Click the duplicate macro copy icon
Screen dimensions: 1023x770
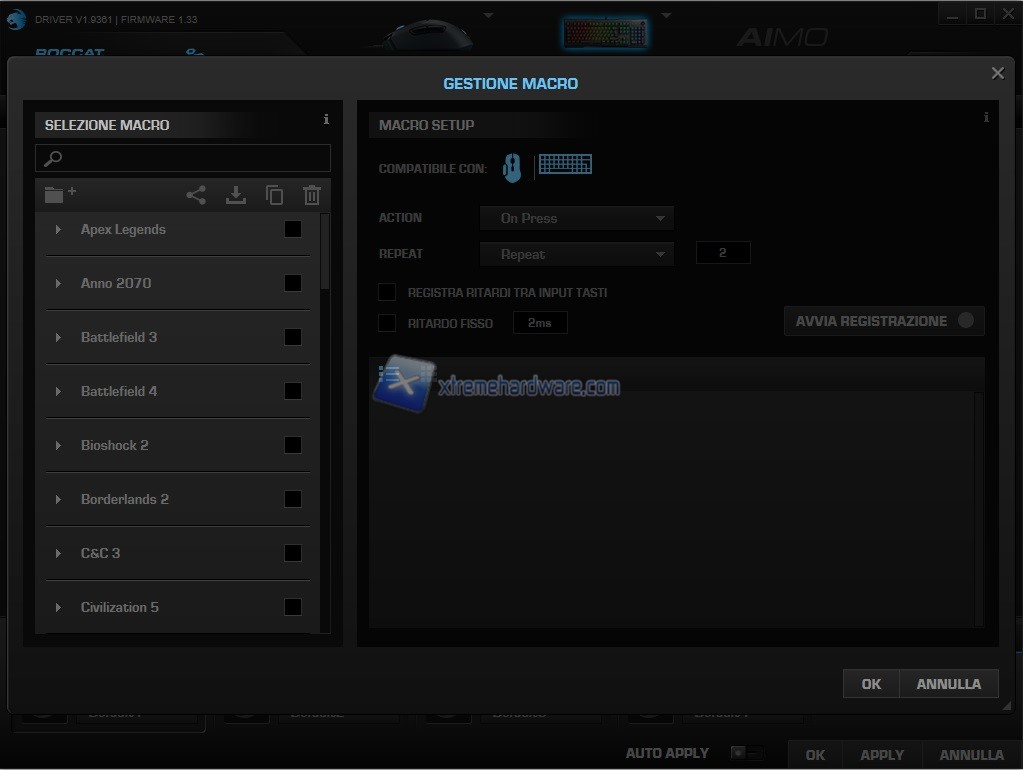[274, 196]
